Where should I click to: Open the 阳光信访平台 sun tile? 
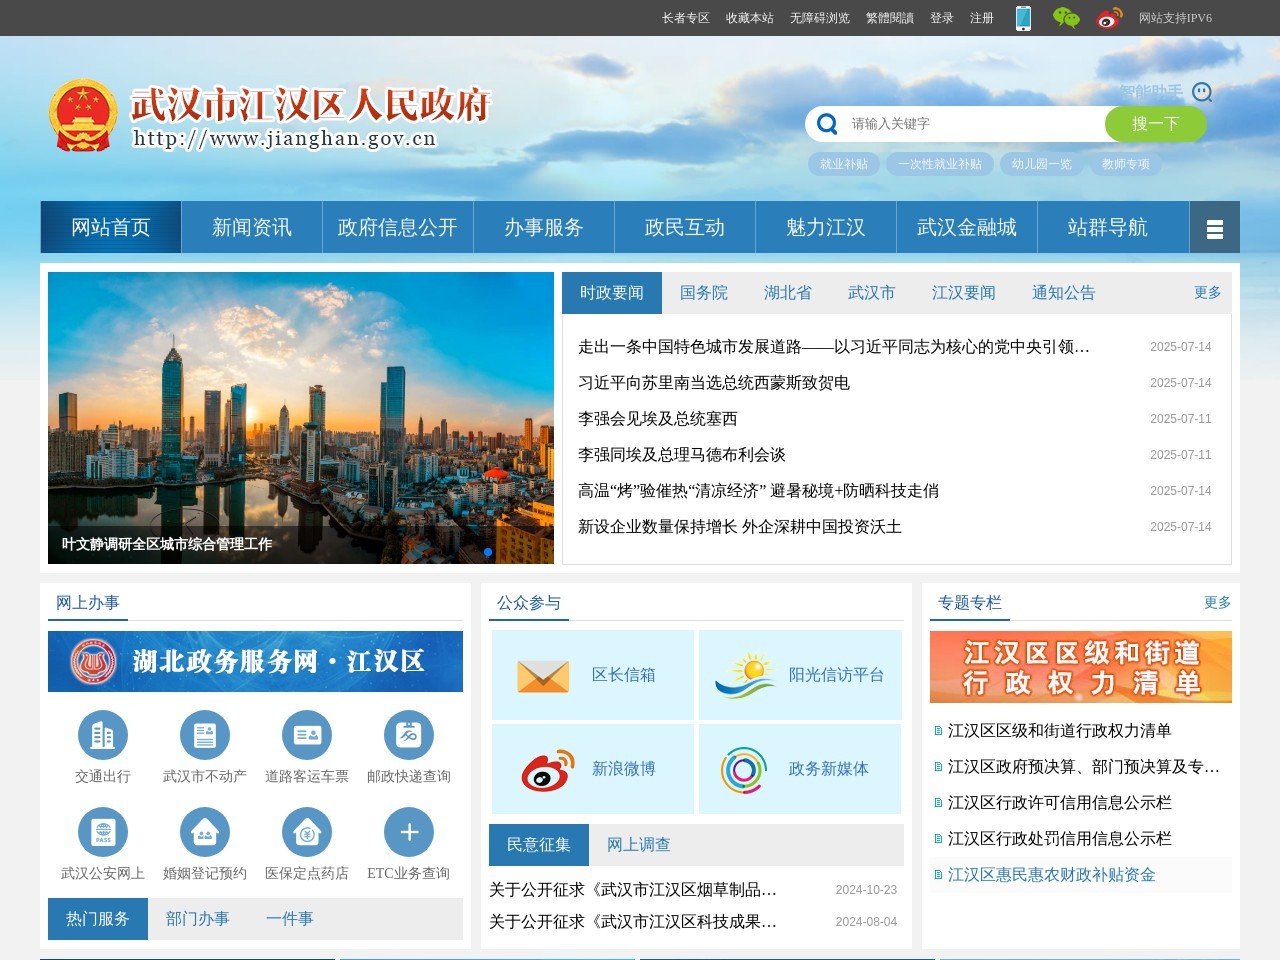pyautogui.click(x=800, y=675)
